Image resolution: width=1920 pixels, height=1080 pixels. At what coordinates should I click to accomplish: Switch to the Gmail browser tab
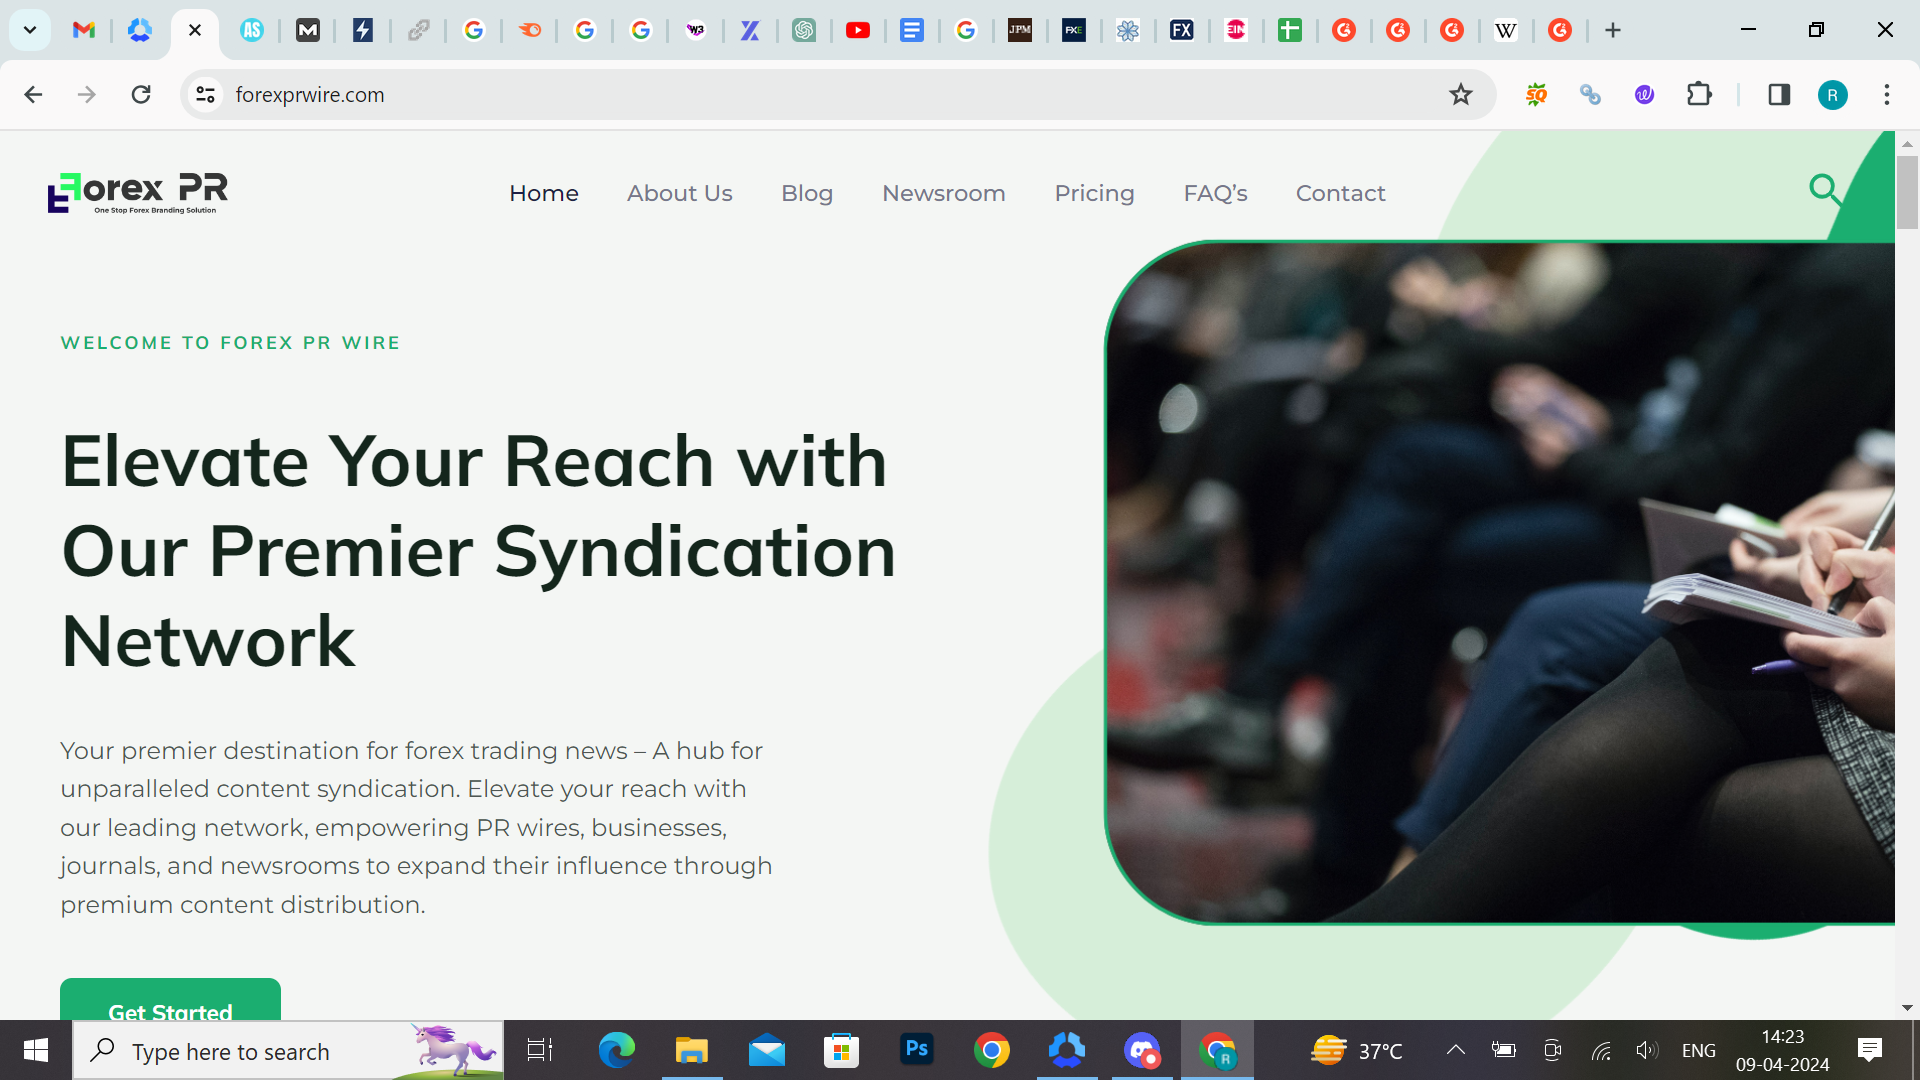coord(84,30)
